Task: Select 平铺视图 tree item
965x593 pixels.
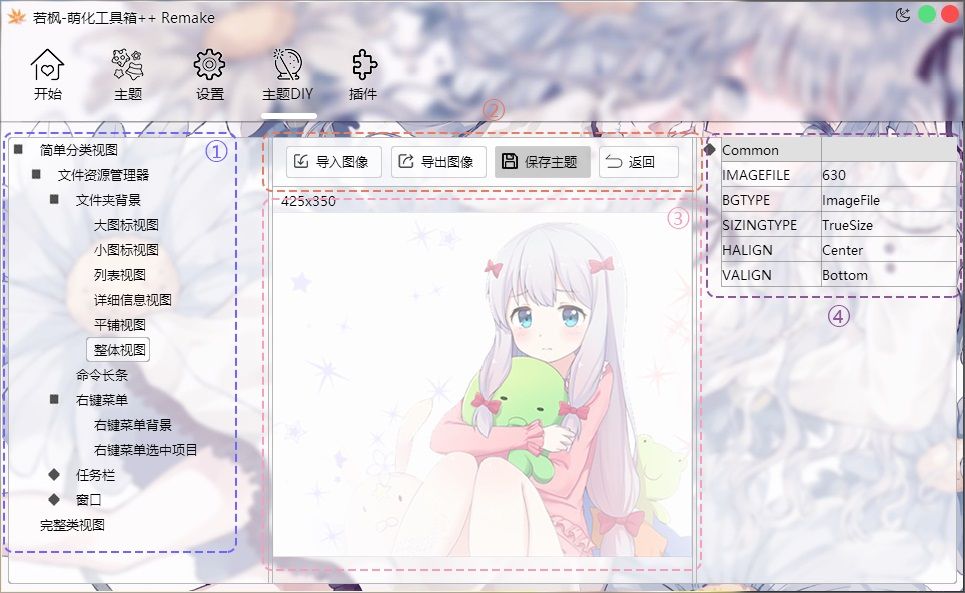Action: (x=119, y=325)
